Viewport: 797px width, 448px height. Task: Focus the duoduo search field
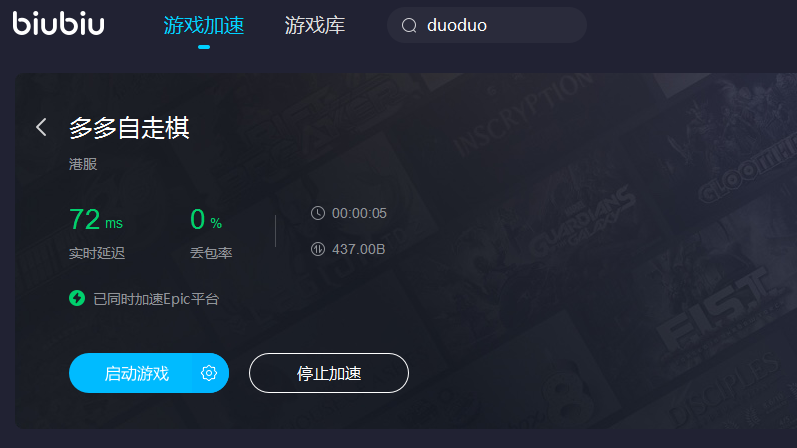[x=487, y=25]
